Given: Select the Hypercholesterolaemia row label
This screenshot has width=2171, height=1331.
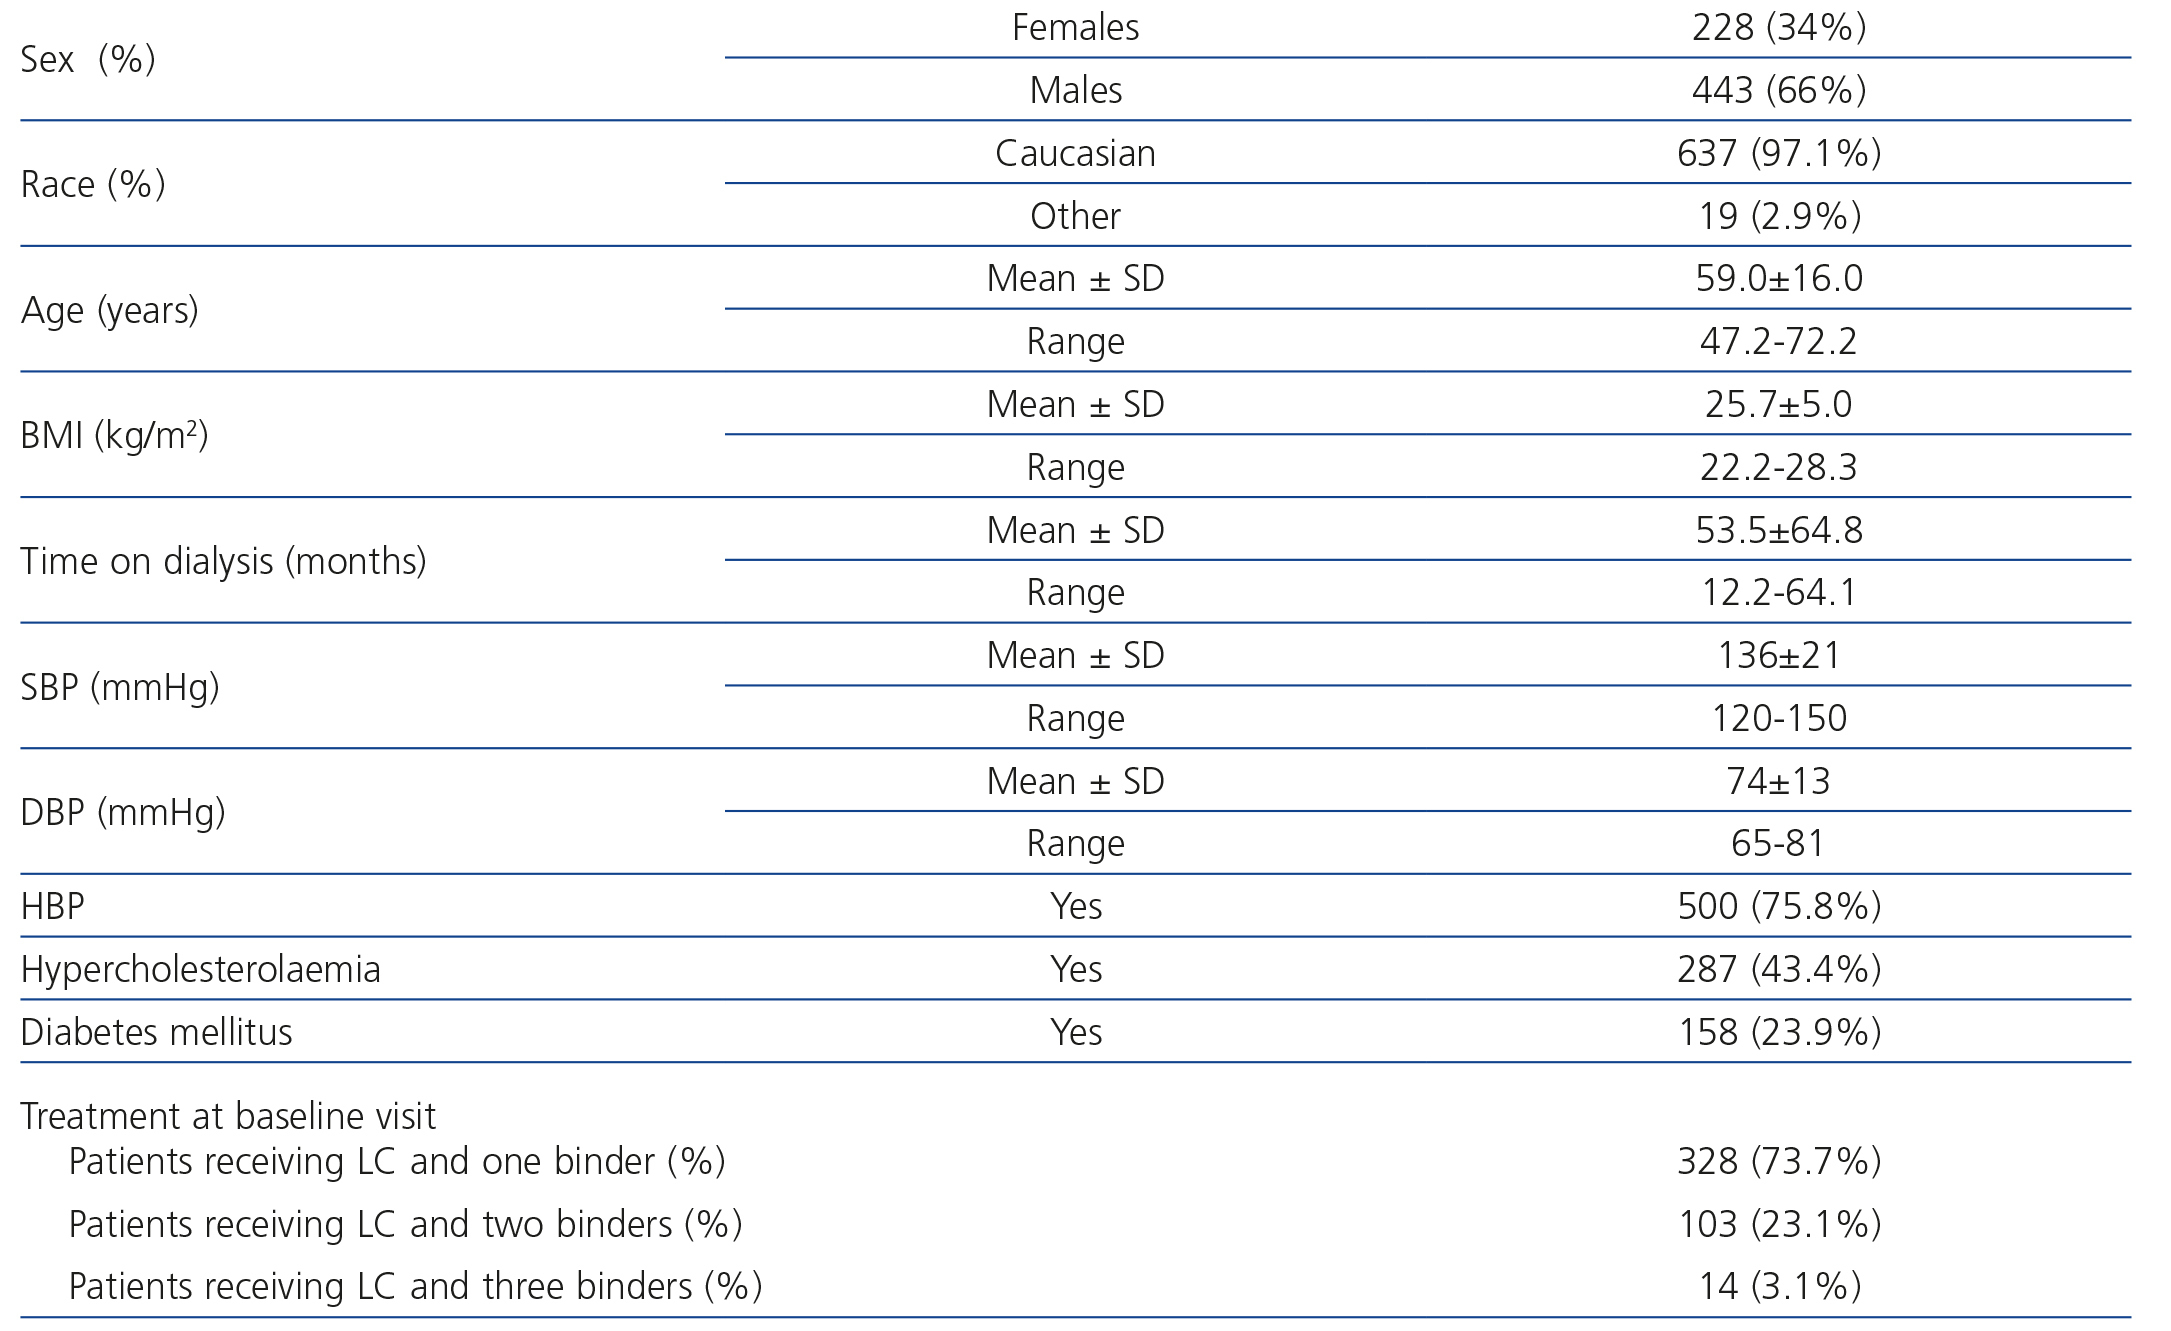Looking at the screenshot, I should tap(200, 970).
